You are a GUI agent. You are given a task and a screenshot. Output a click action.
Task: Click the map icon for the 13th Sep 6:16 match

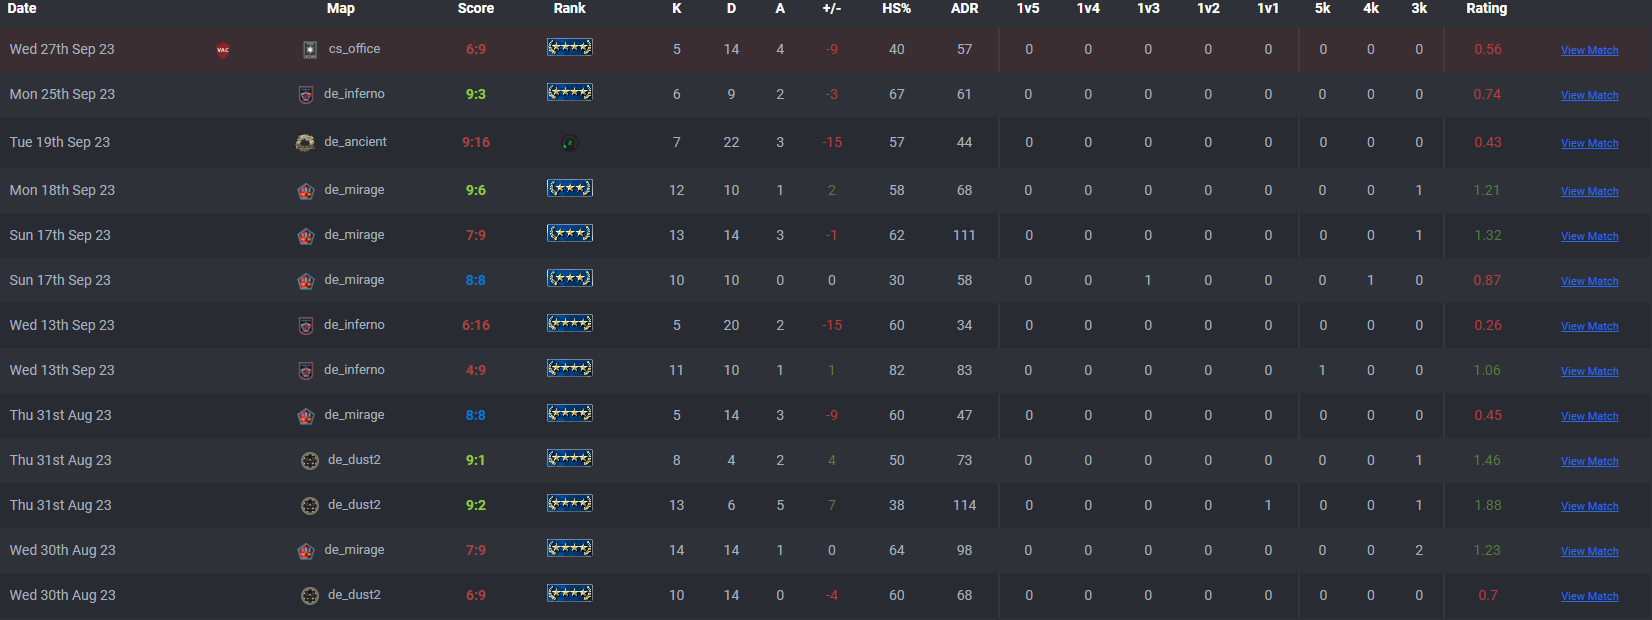click(x=306, y=326)
